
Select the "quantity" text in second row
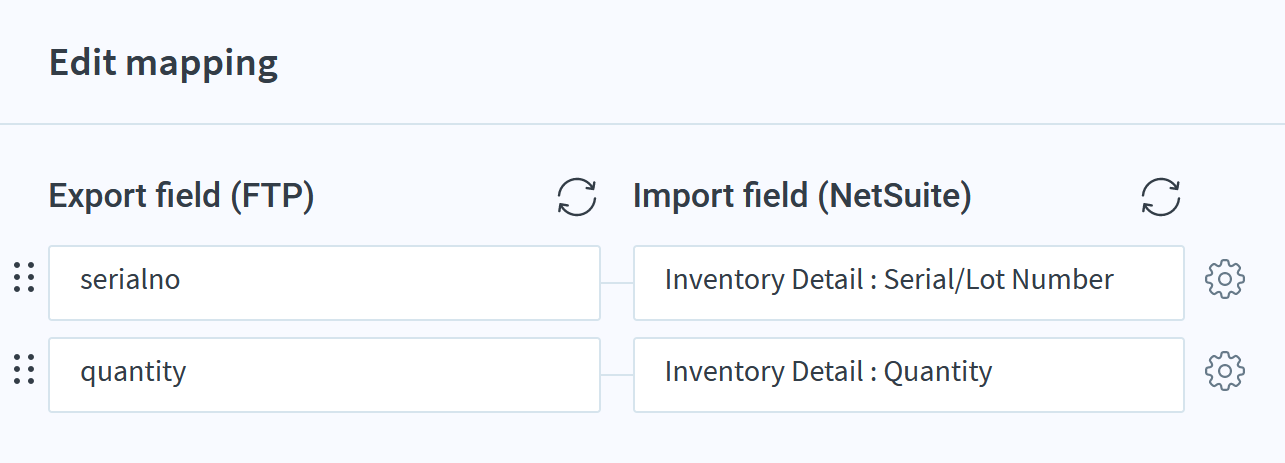coord(133,373)
